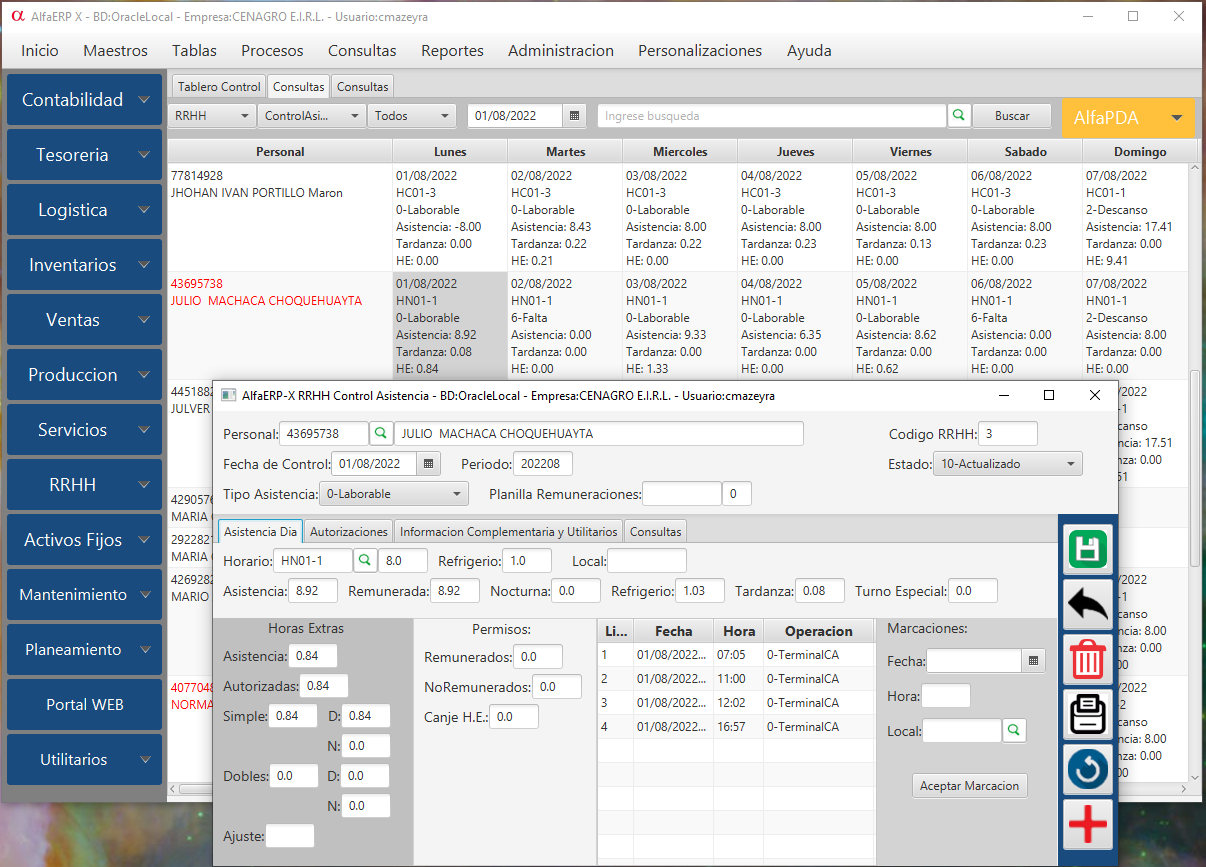Open the Tipo Asistencia dropdown
This screenshot has width=1206, height=867.
click(x=393, y=494)
